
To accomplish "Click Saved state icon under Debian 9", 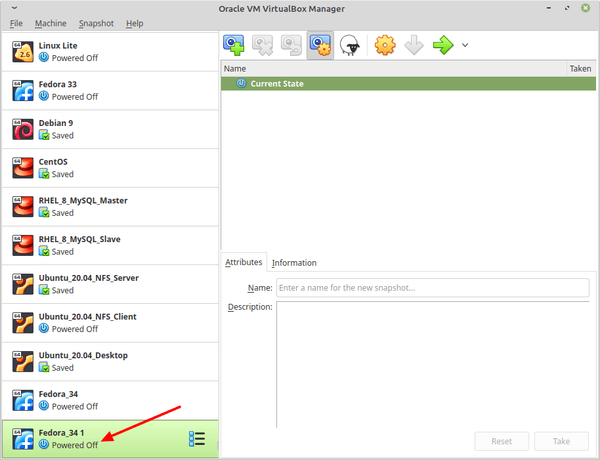I will click(x=44, y=135).
